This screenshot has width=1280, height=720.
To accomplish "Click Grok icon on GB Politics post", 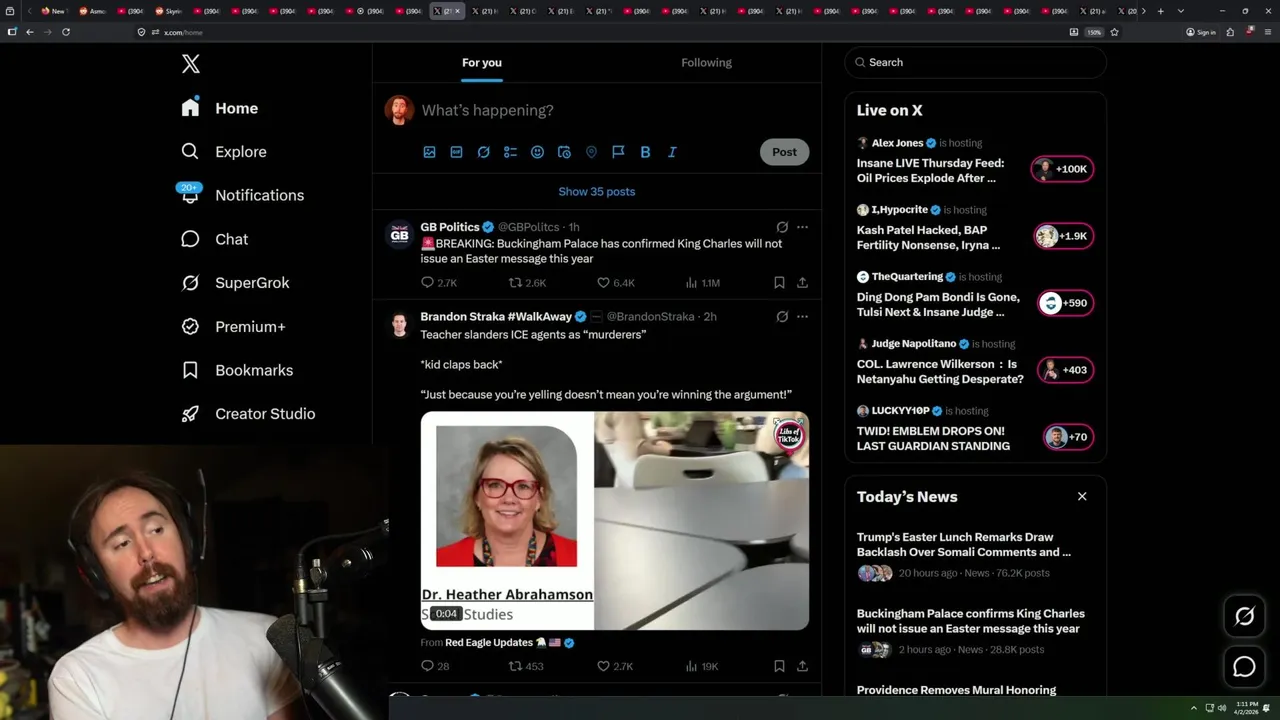I will coord(782,227).
